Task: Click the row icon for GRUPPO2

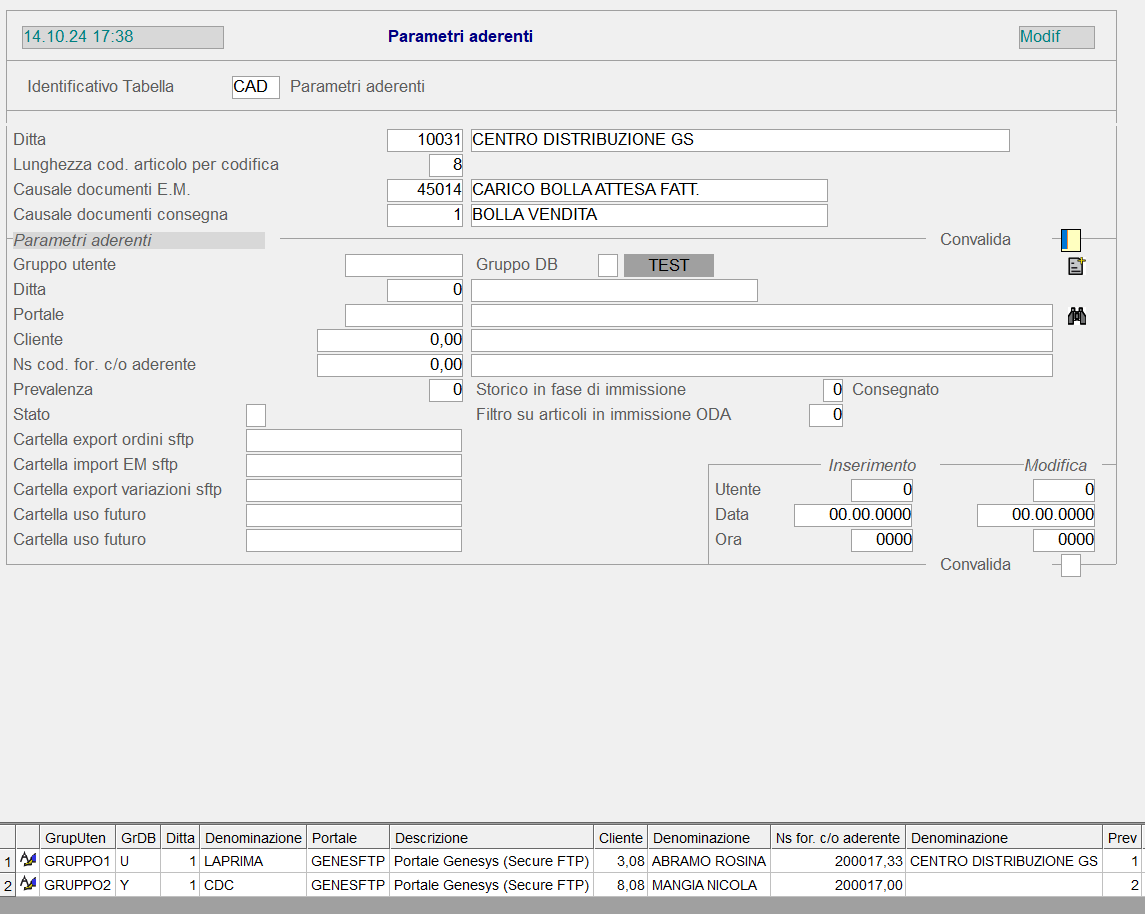Action: (28, 884)
